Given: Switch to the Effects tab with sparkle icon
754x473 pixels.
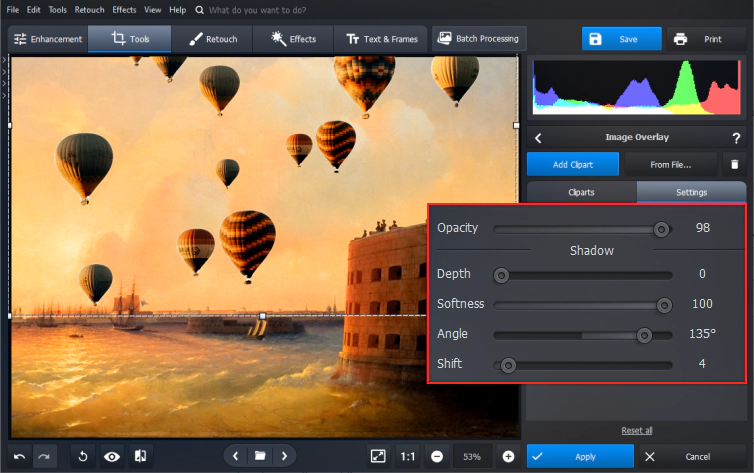Looking at the screenshot, I should (293, 39).
